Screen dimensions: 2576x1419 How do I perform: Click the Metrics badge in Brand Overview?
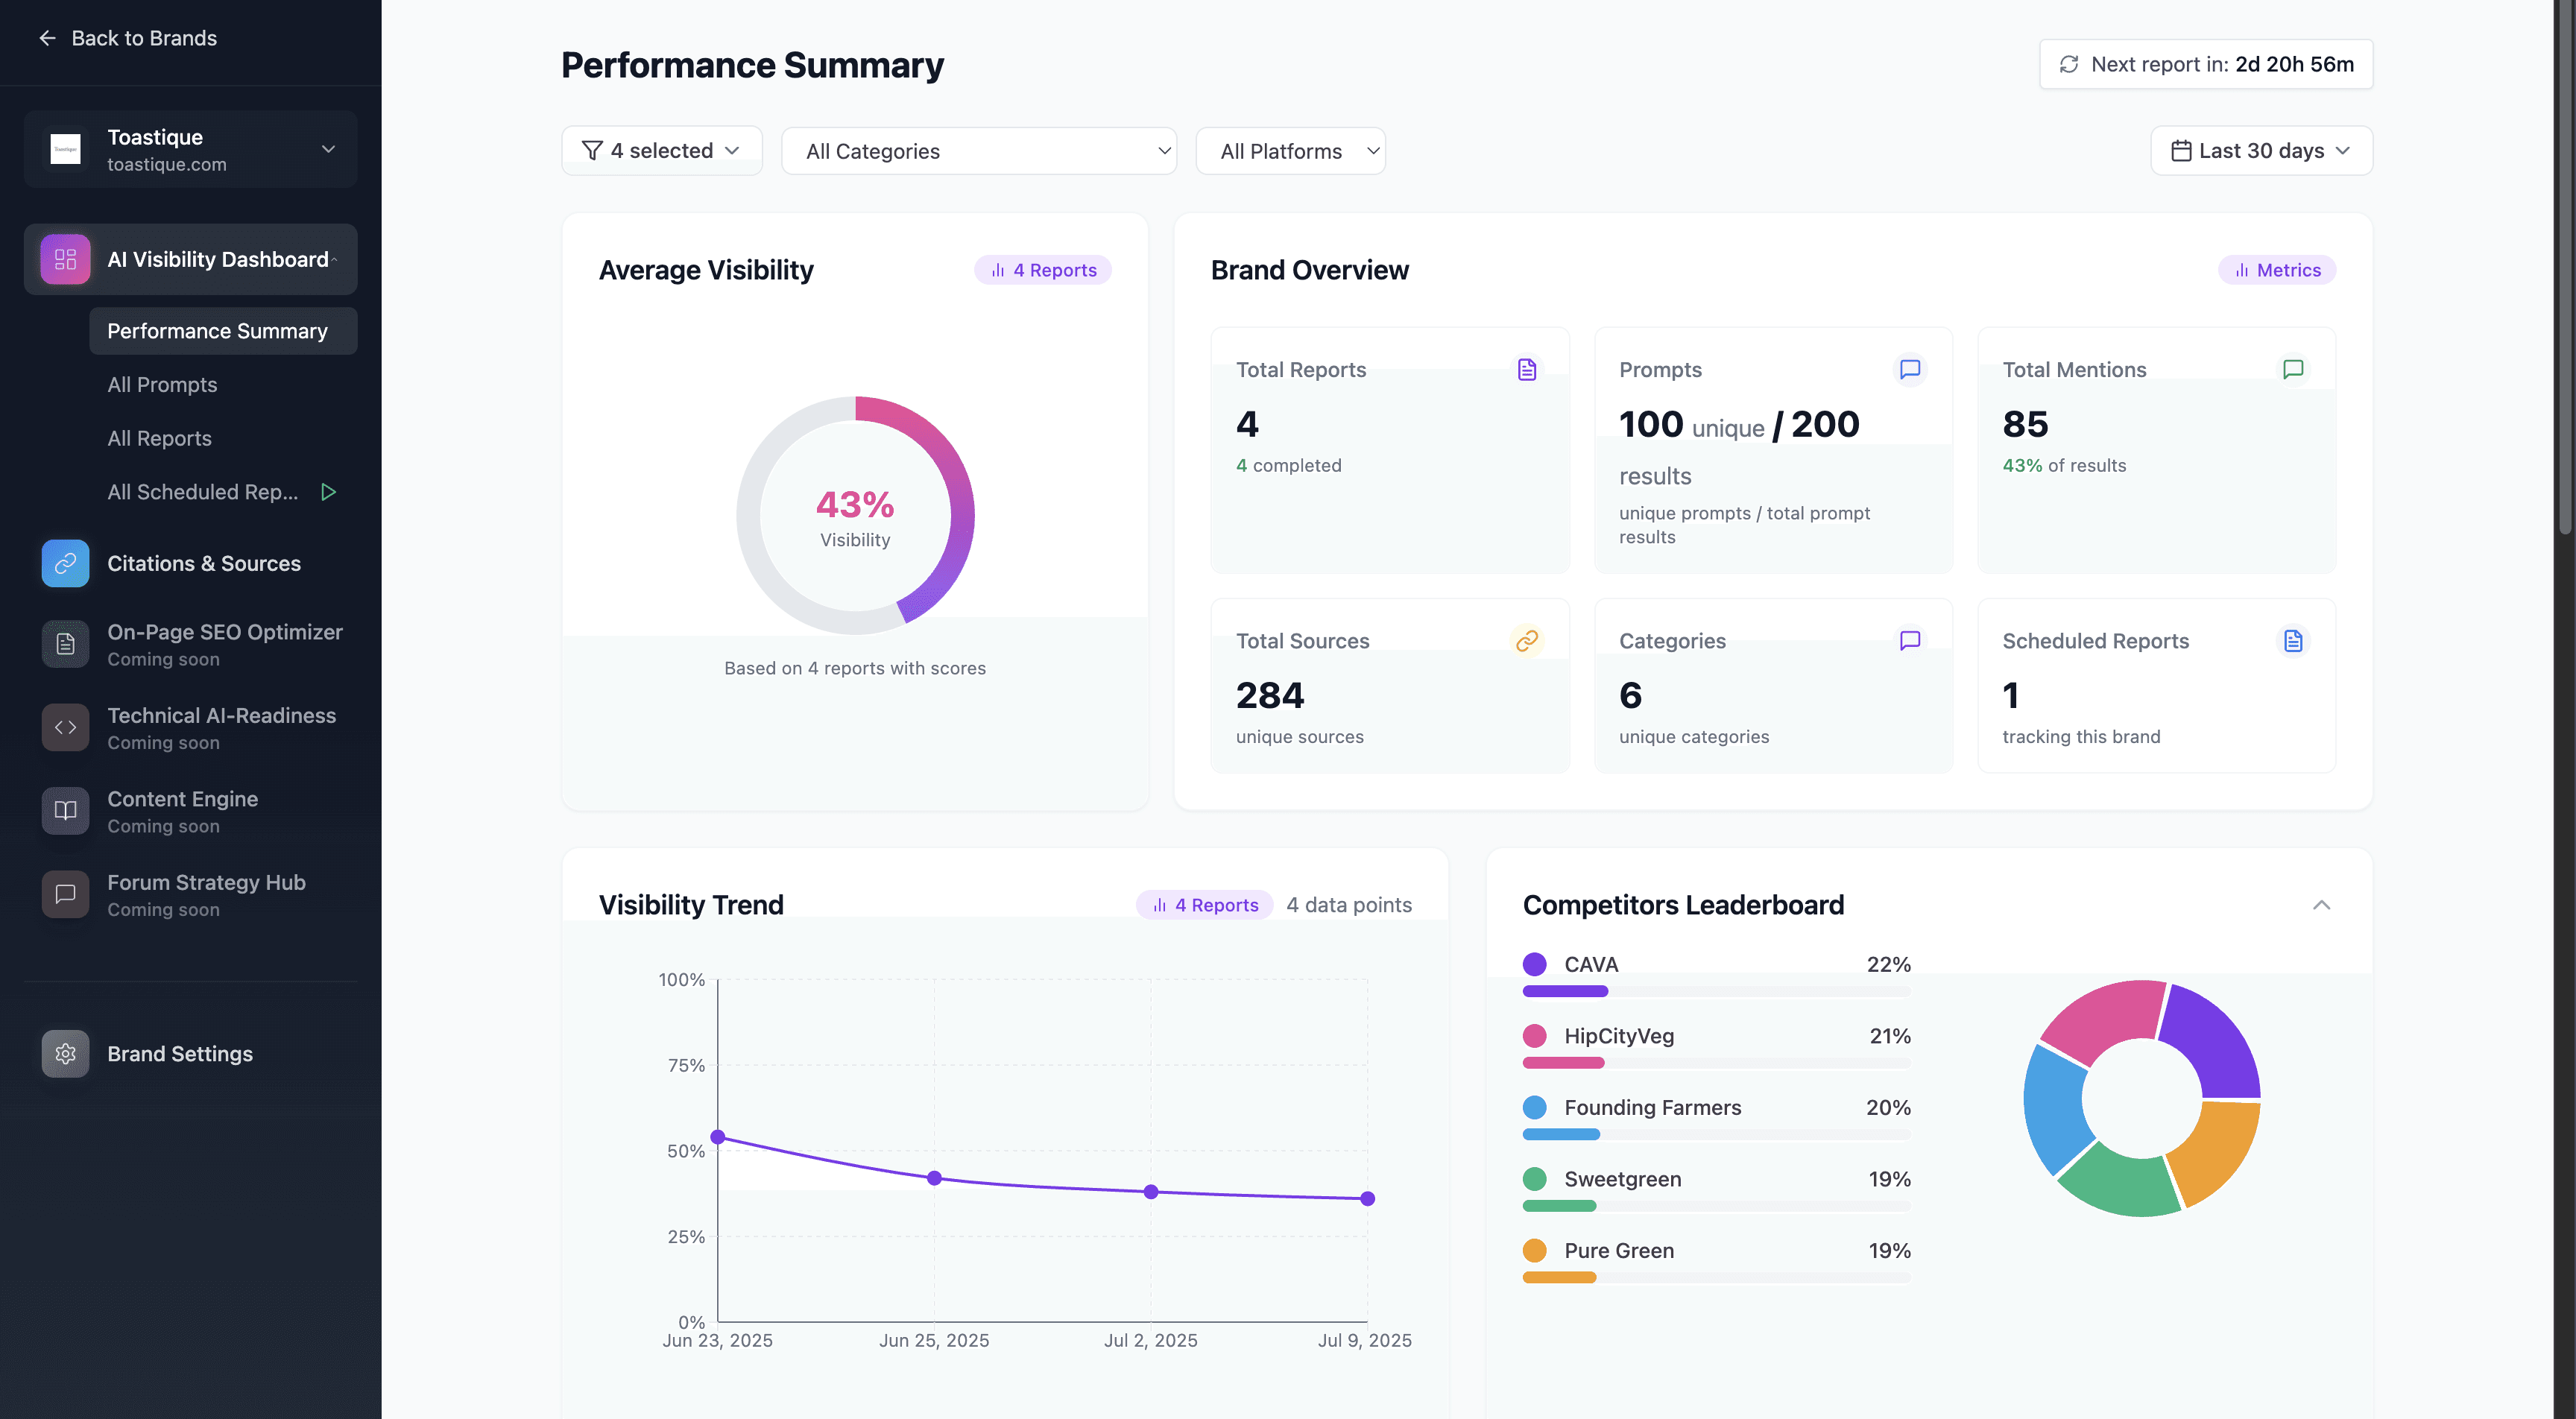coord(2277,270)
